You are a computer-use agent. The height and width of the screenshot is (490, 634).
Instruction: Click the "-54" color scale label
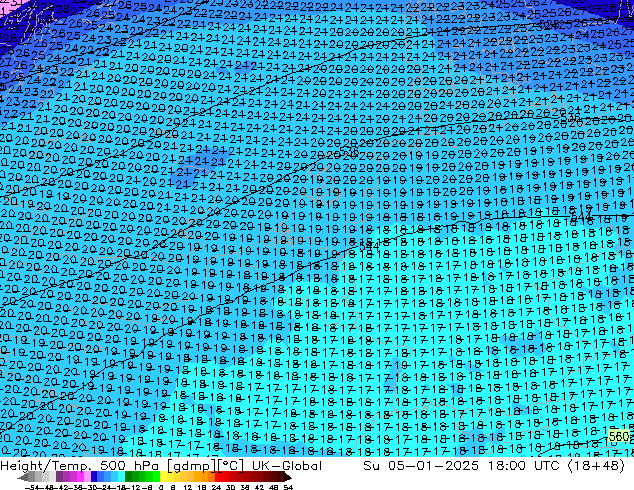[x=32, y=487]
